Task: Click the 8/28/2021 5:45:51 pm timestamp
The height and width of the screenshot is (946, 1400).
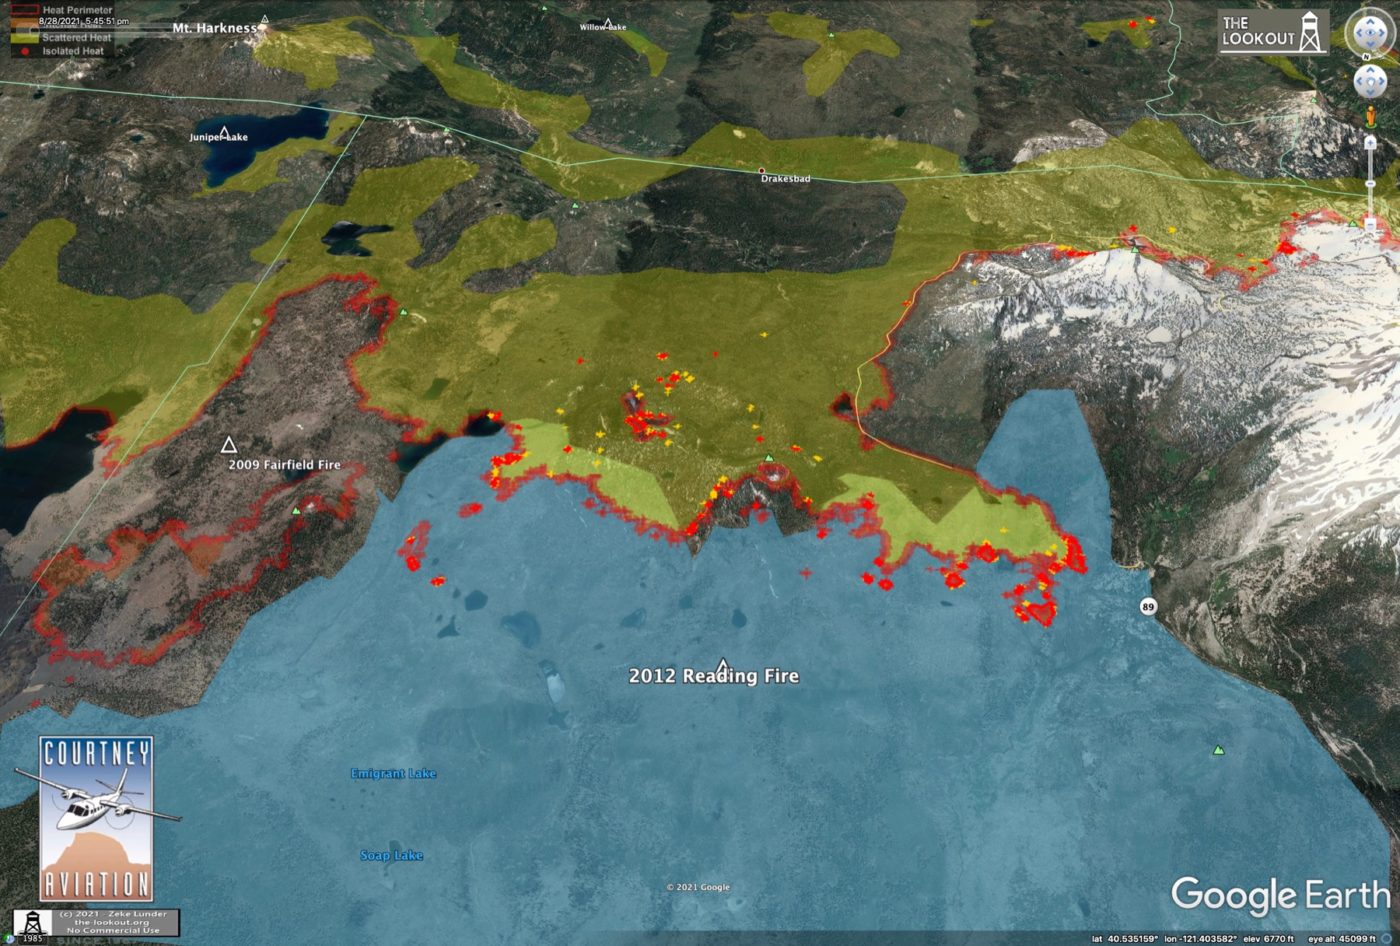Action: point(83,21)
